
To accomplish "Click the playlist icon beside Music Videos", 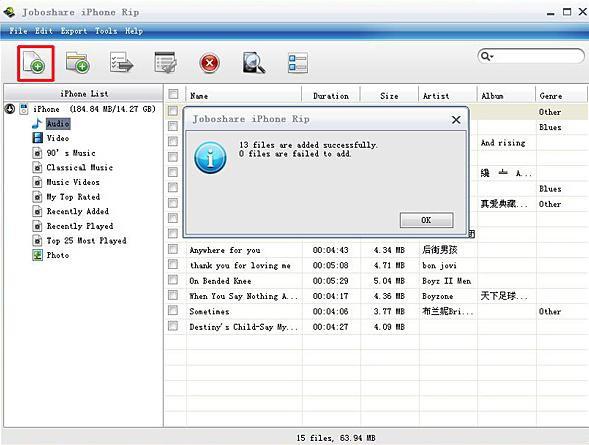I will pyautogui.click(x=37, y=182).
